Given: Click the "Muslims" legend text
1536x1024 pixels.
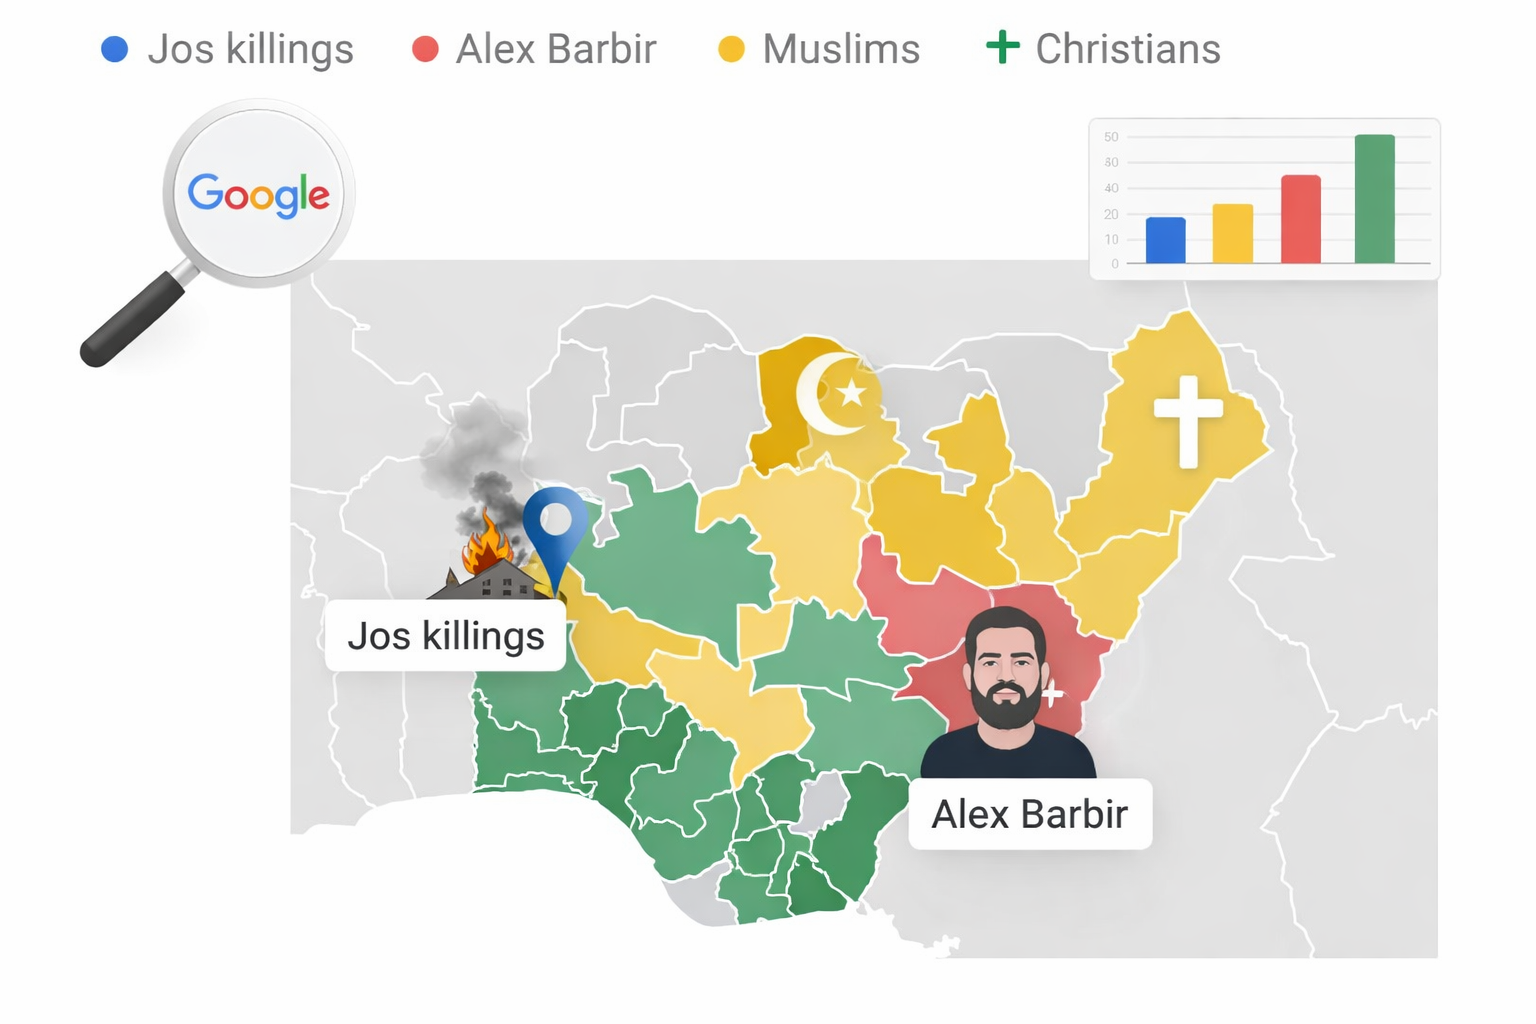Looking at the screenshot, I should pyautogui.click(x=841, y=49).
